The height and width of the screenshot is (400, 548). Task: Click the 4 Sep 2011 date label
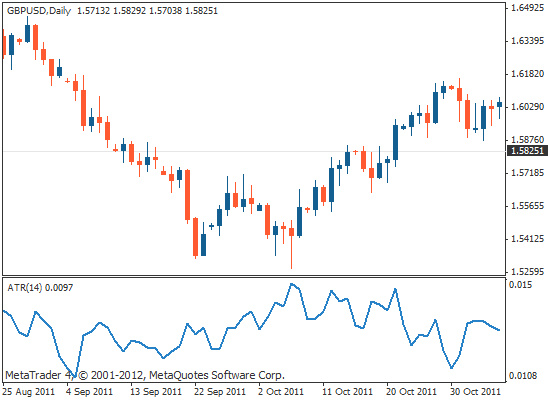point(89,392)
